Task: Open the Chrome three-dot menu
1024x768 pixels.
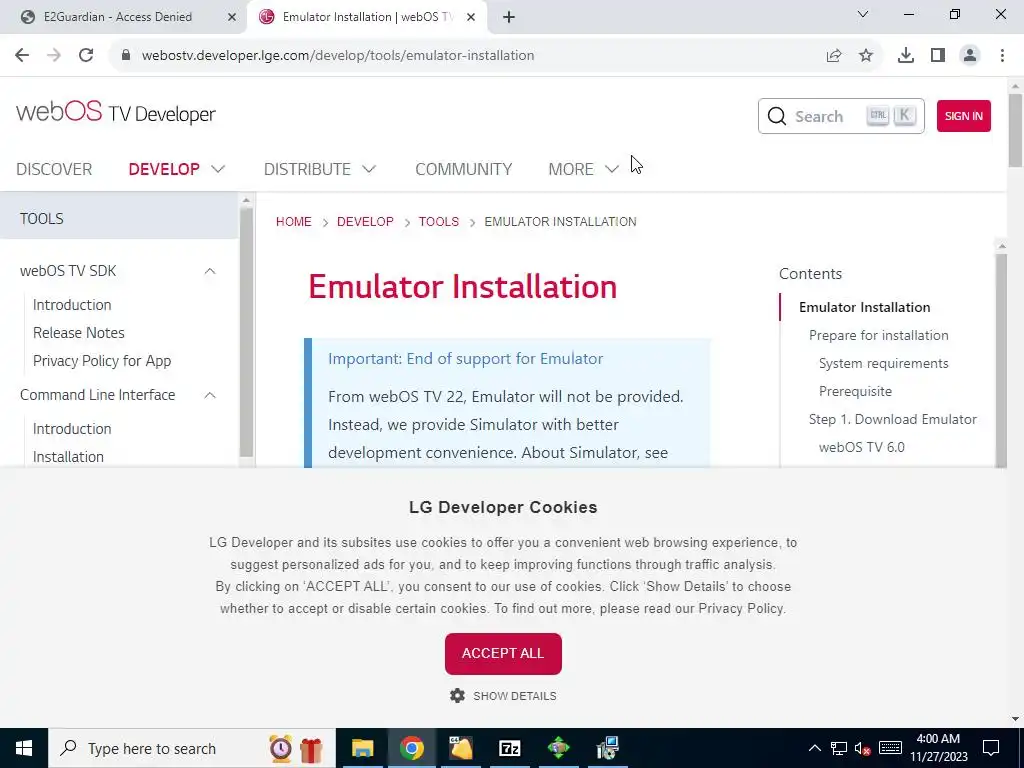Action: [1002, 56]
